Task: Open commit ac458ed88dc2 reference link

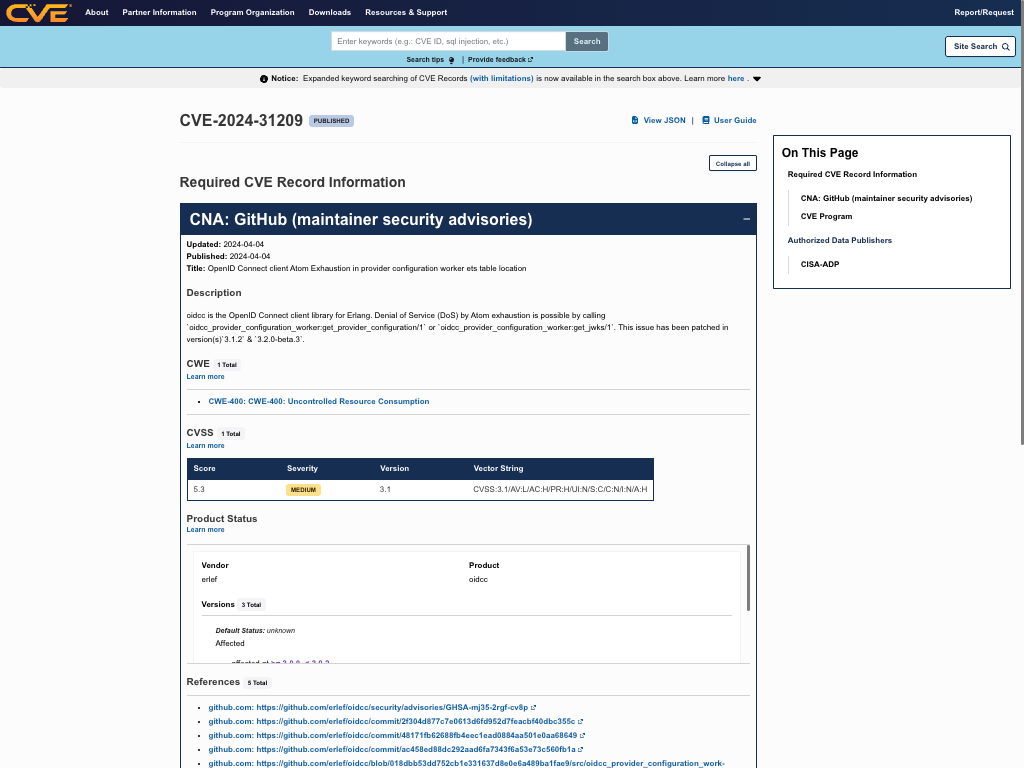Action: [x=392, y=750]
